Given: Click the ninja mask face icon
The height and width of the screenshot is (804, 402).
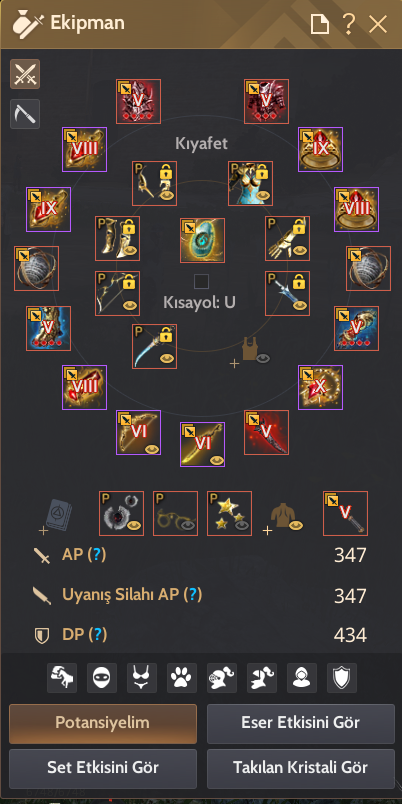Looking at the screenshot, I should pos(102,678).
